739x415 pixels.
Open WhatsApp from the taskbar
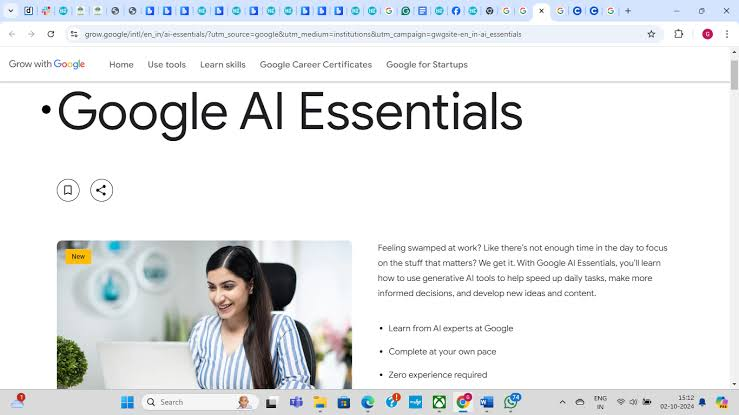click(511, 402)
